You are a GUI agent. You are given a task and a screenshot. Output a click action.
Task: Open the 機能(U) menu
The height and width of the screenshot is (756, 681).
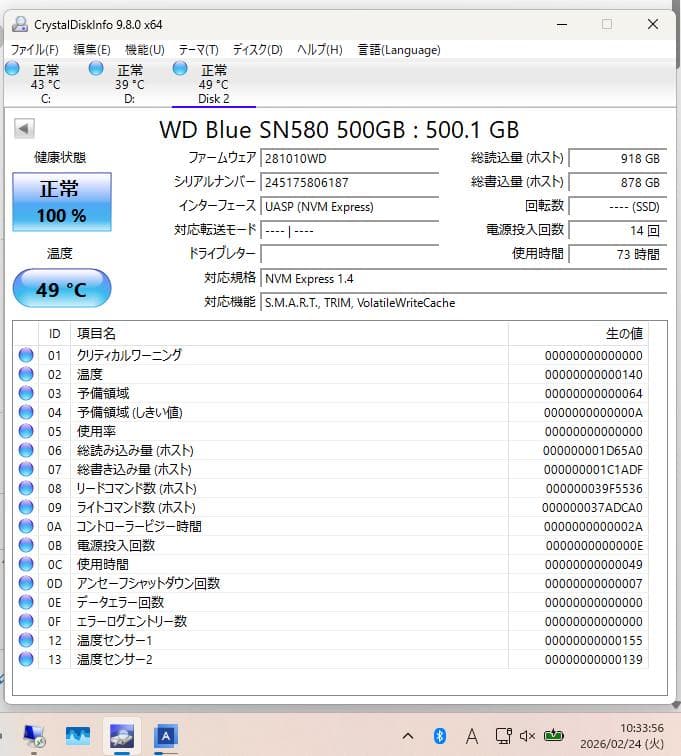click(x=145, y=50)
